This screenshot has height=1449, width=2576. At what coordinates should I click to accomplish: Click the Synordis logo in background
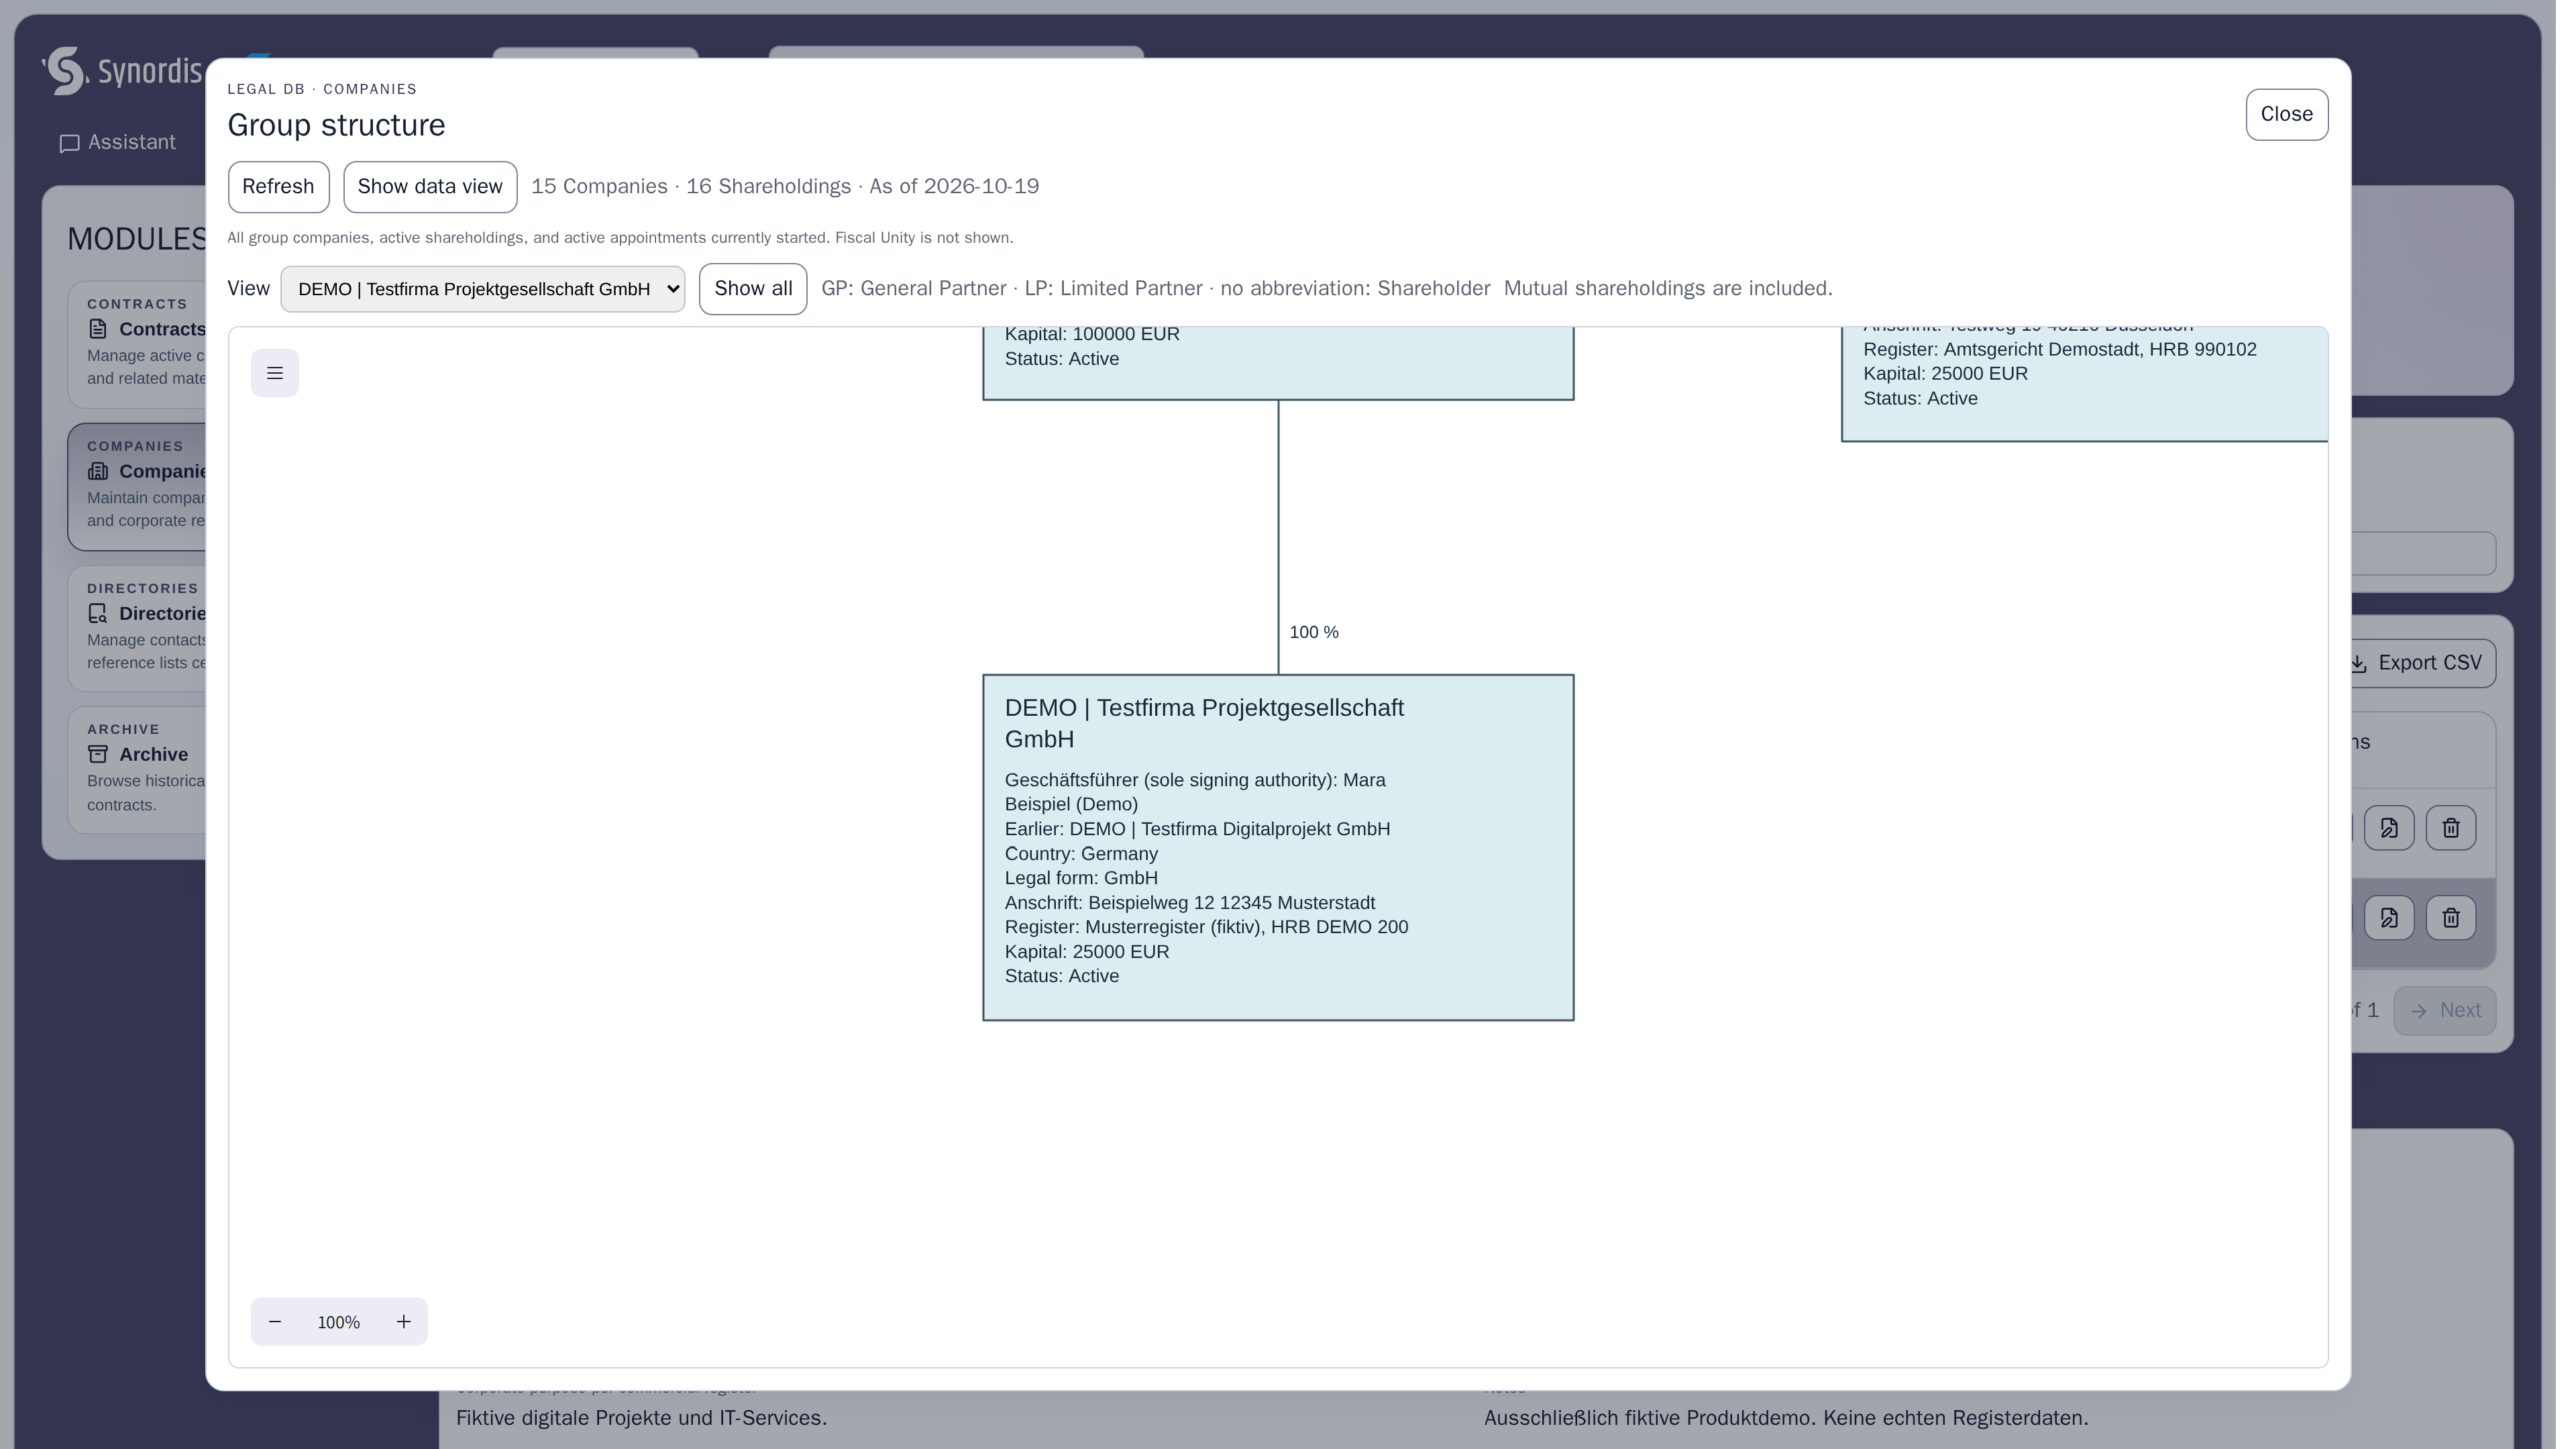[x=122, y=72]
